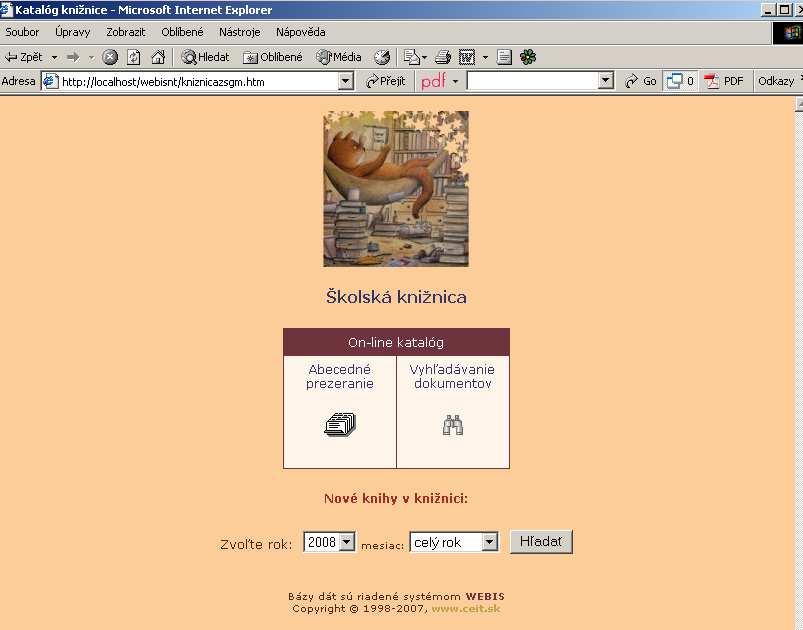Go to the home page icon
The image size is (803, 630).
pos(158,57)
